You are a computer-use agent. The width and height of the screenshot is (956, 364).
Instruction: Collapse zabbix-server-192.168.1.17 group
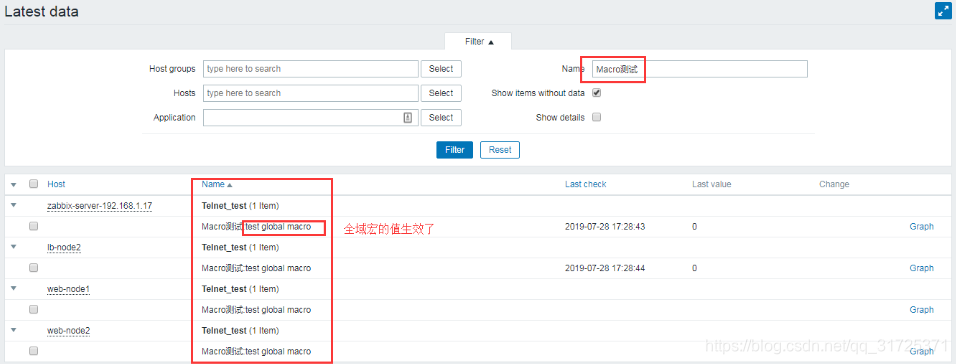[14, 205]
